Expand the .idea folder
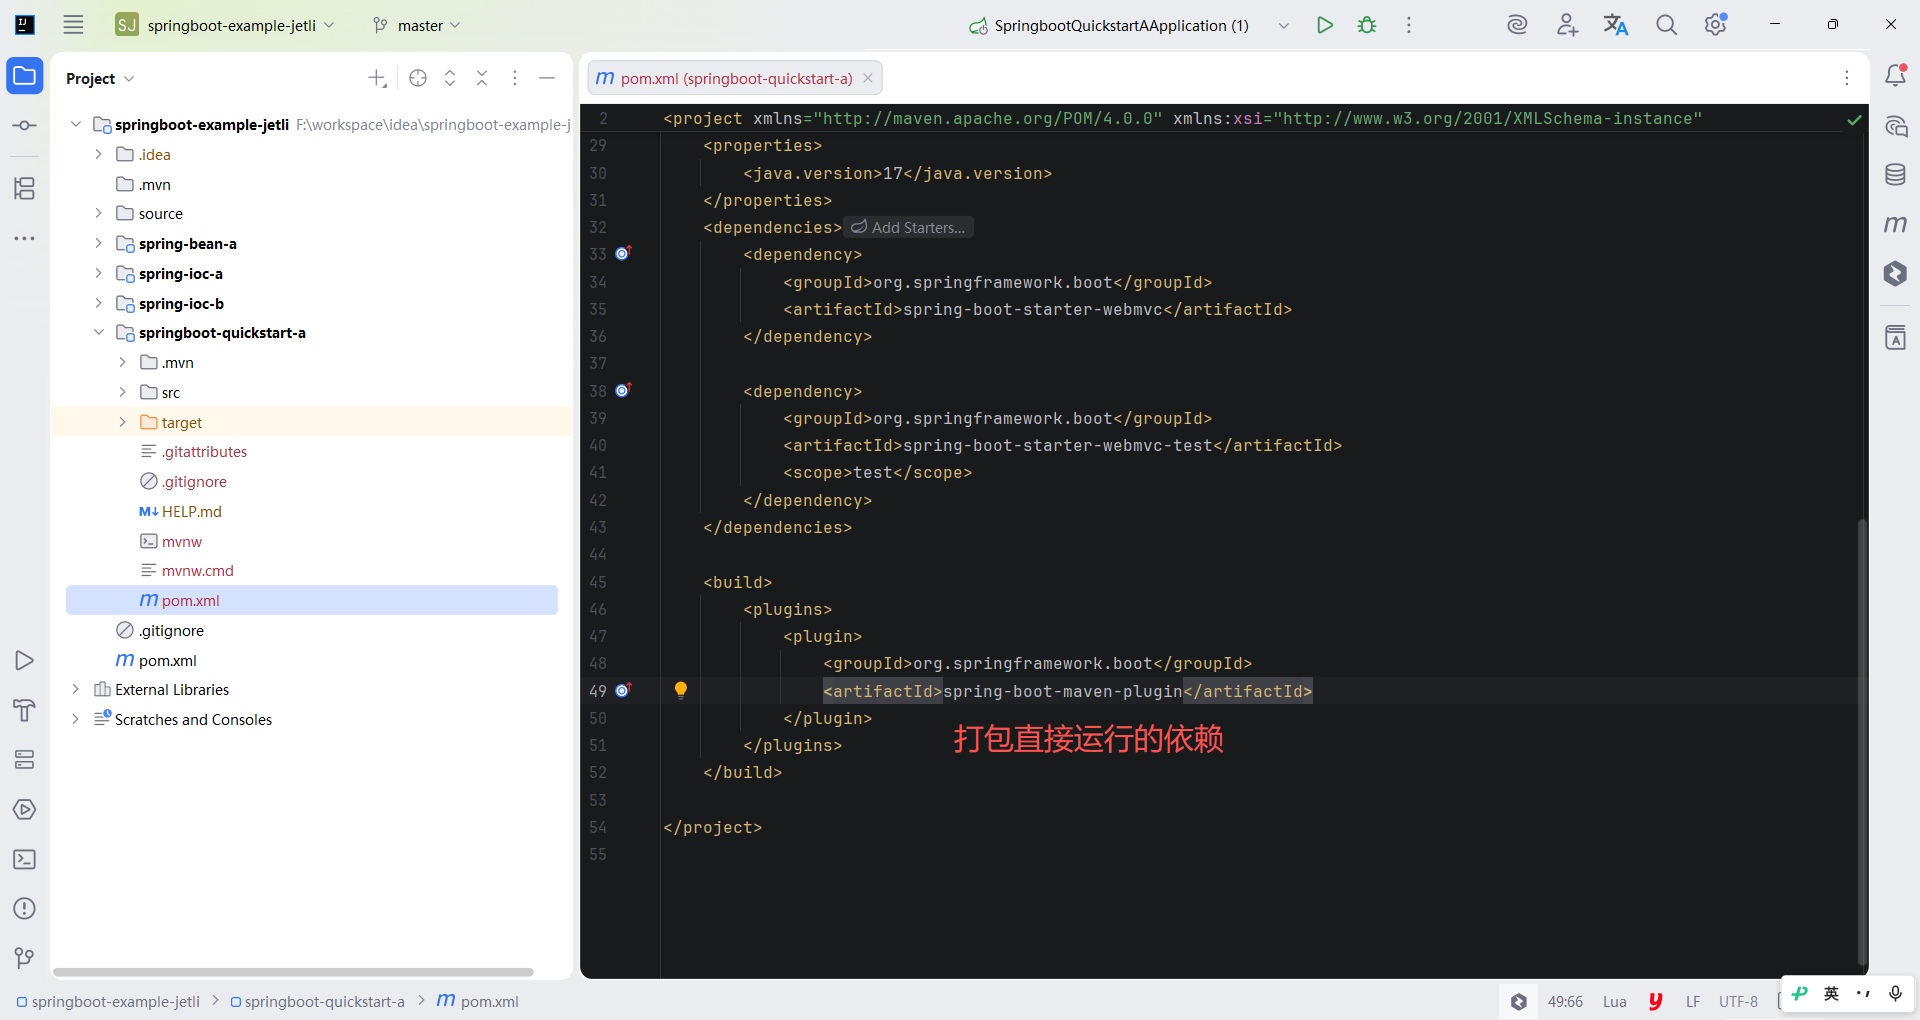This screenshot has width=1920, height=1020. click(98, 154)
